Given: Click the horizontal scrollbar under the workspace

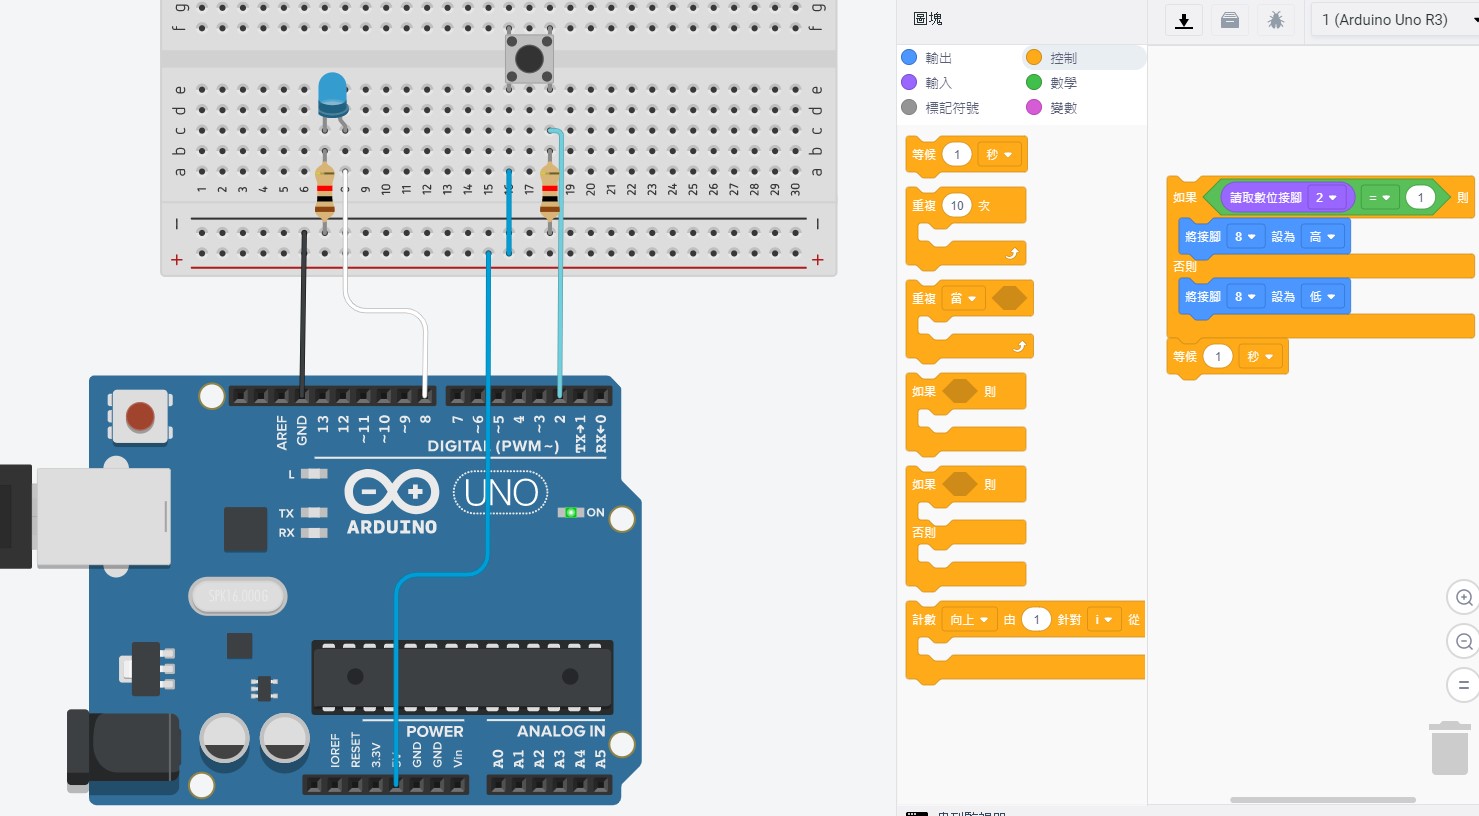Looking at the screenshot, I should tap(1322, 800).
